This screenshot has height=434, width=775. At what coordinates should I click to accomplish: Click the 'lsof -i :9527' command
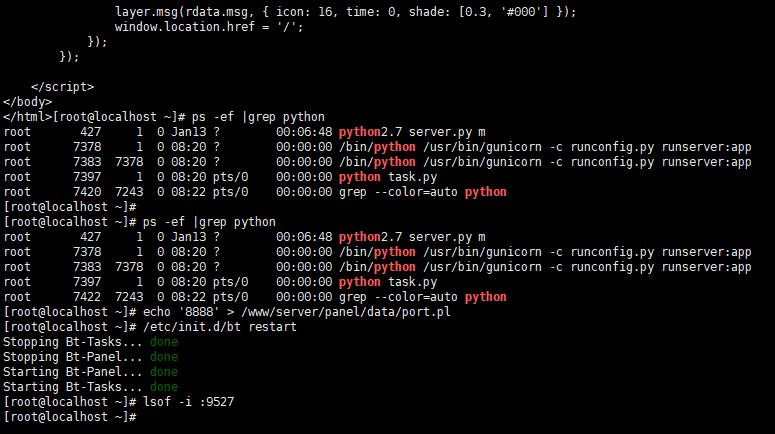(x=188, y=402)
